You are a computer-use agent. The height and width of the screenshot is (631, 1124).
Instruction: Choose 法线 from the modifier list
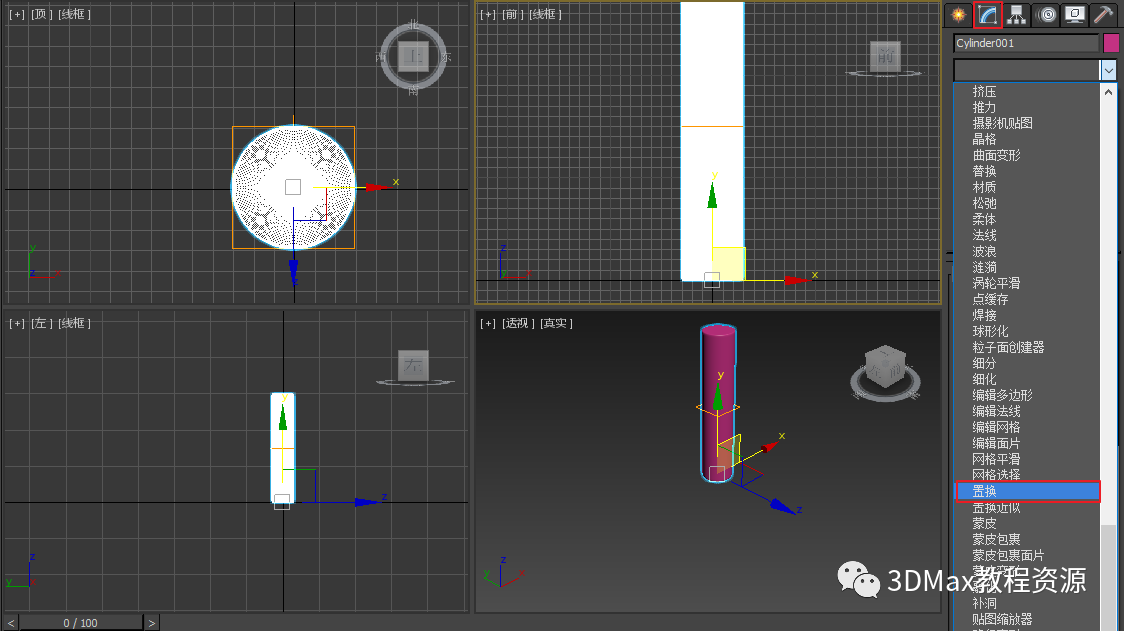tap(984, 235)
